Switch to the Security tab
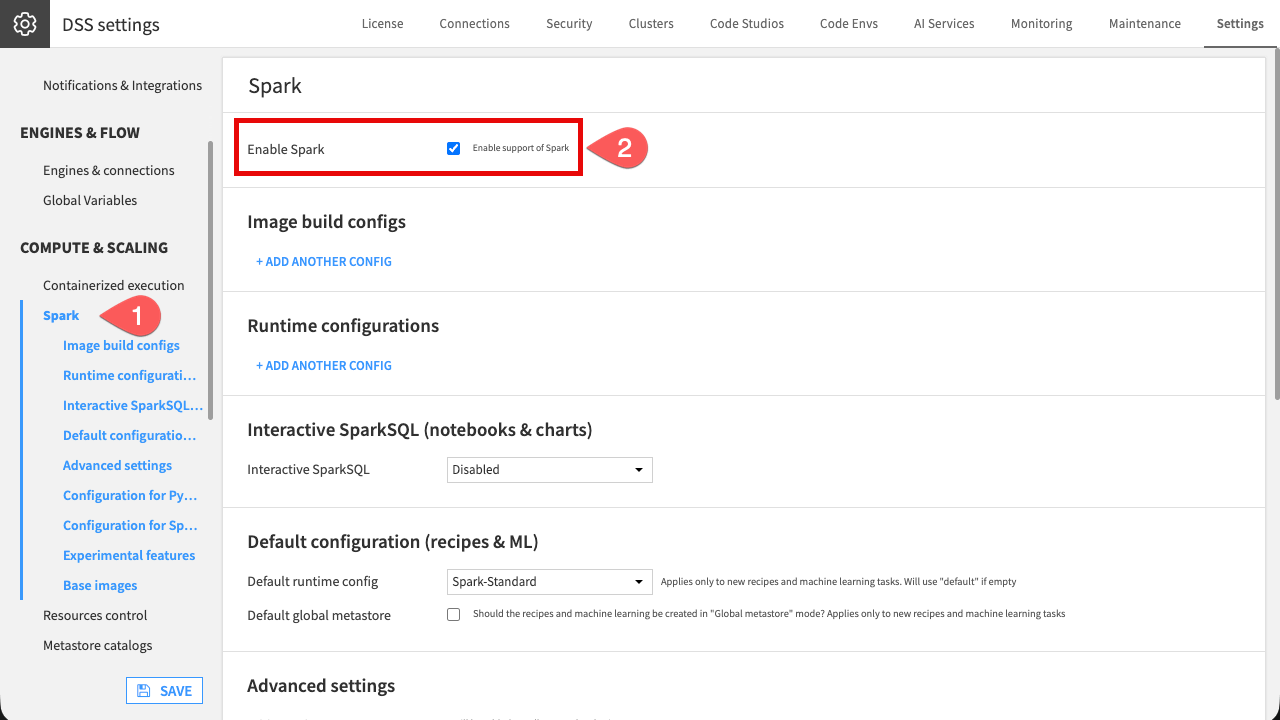This screenshot has height=720, width=1280. coord(569,23)
